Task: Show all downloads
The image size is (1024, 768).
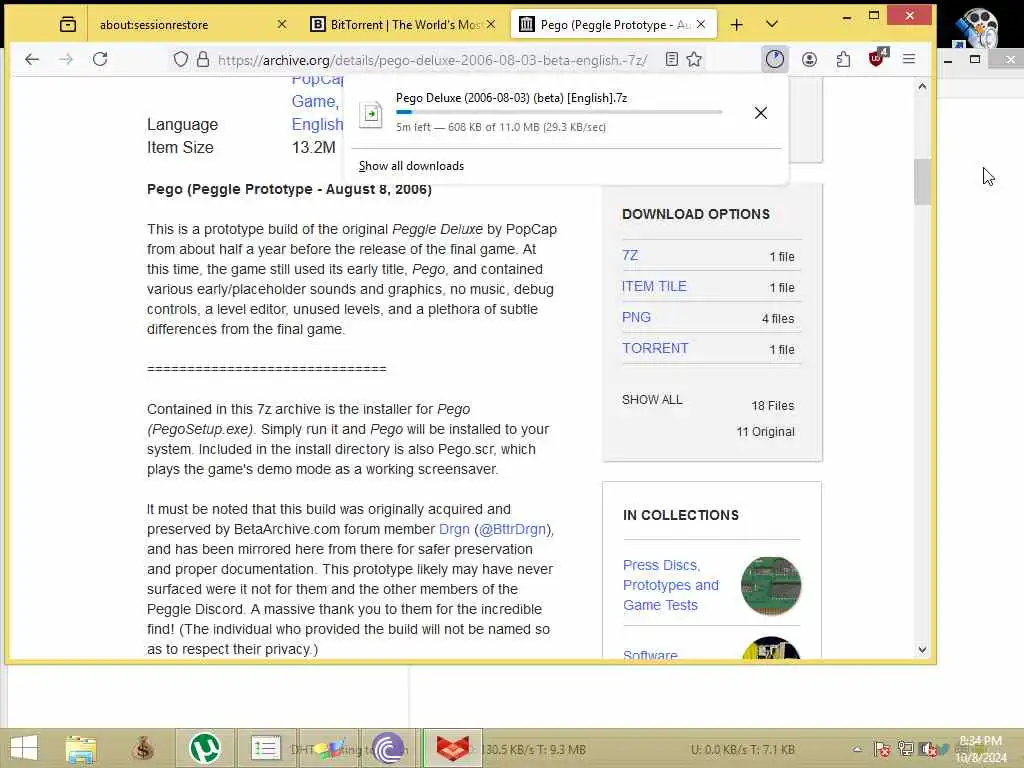Action: [x=411, y=166]
